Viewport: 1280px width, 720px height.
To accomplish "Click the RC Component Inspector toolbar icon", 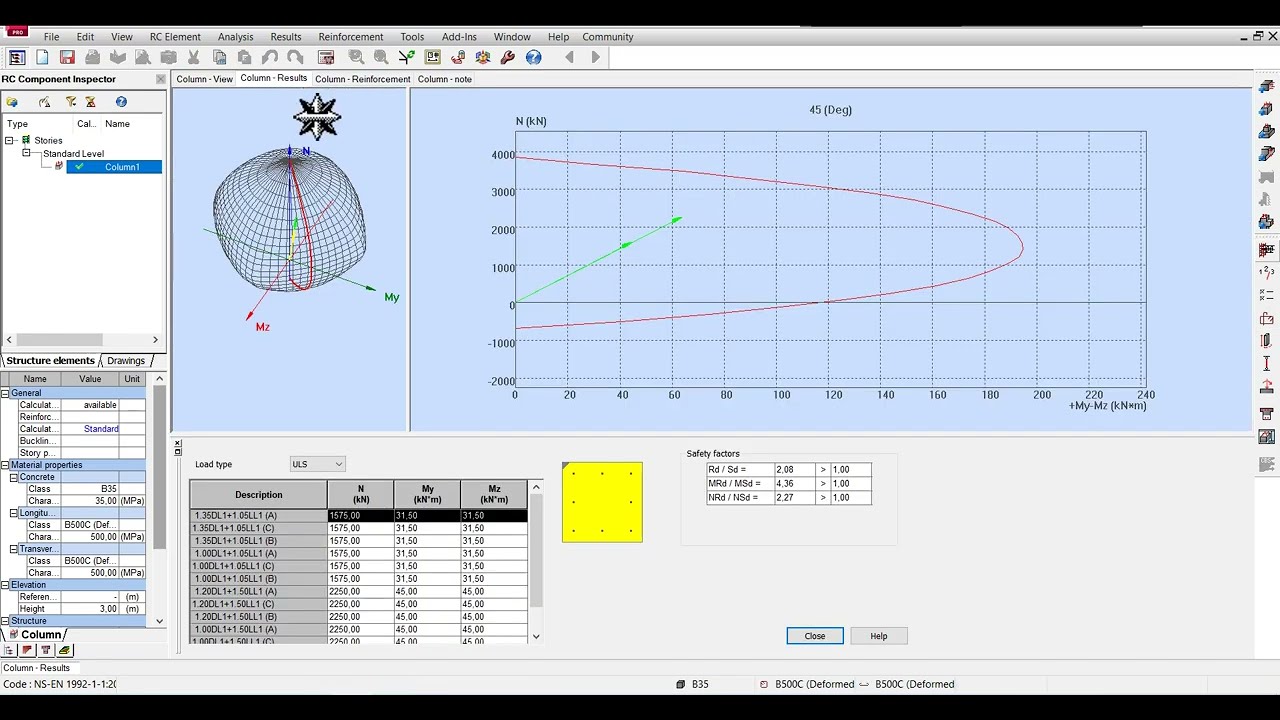I will pyautogui.click(x=17, y=58).
